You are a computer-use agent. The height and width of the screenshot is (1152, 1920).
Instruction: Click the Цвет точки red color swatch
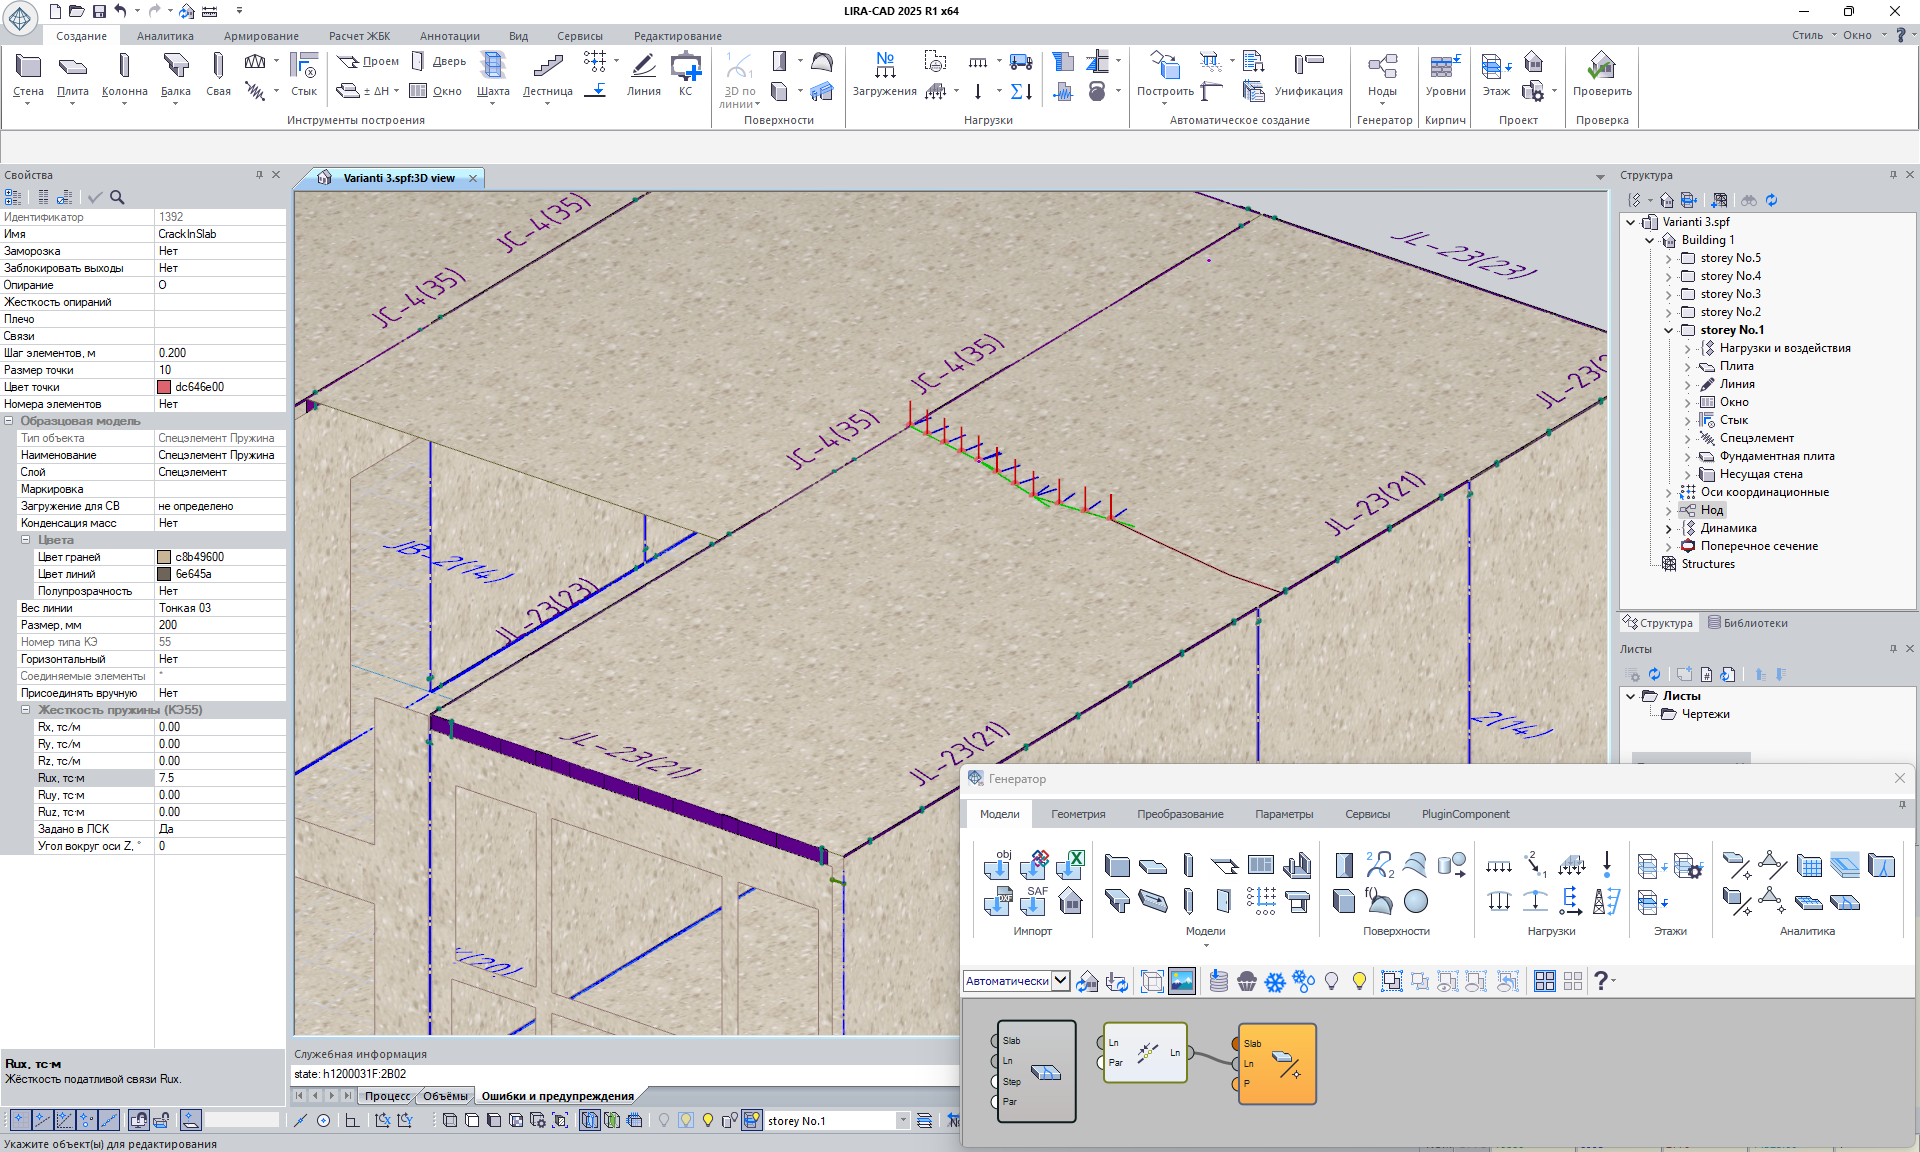tap(164, 387)
